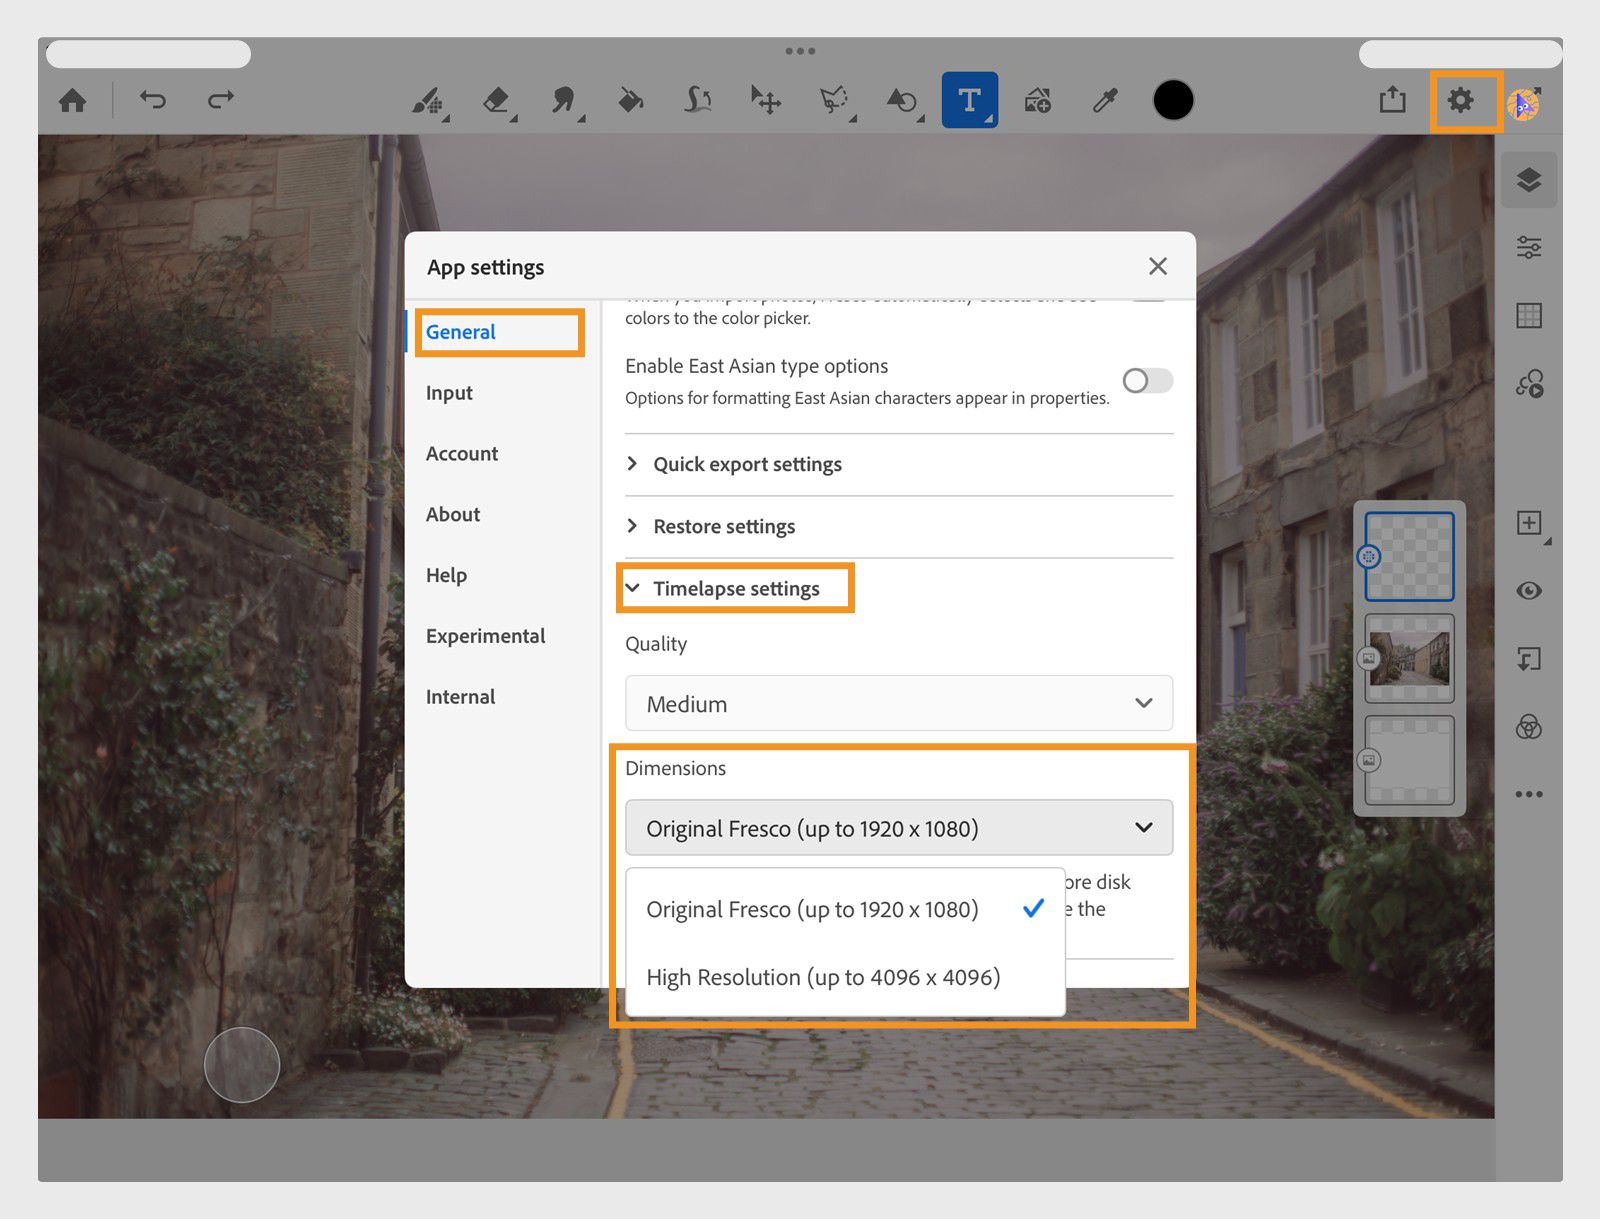The image size is (1600, 1219).
Task: Select the Pixel brush tool
Action: (x=429, y=100)
